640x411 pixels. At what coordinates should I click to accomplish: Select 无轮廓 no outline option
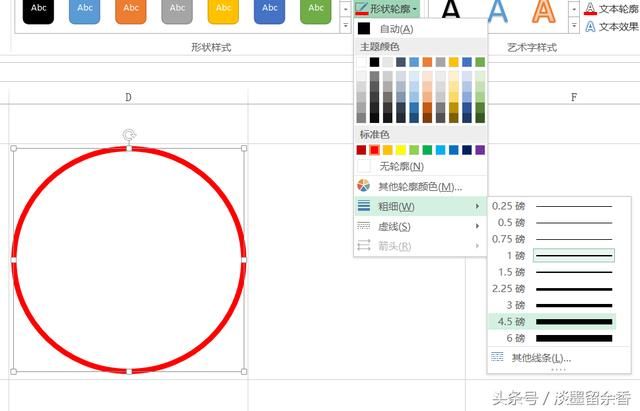pyautogui.click(x=400, y=166)
